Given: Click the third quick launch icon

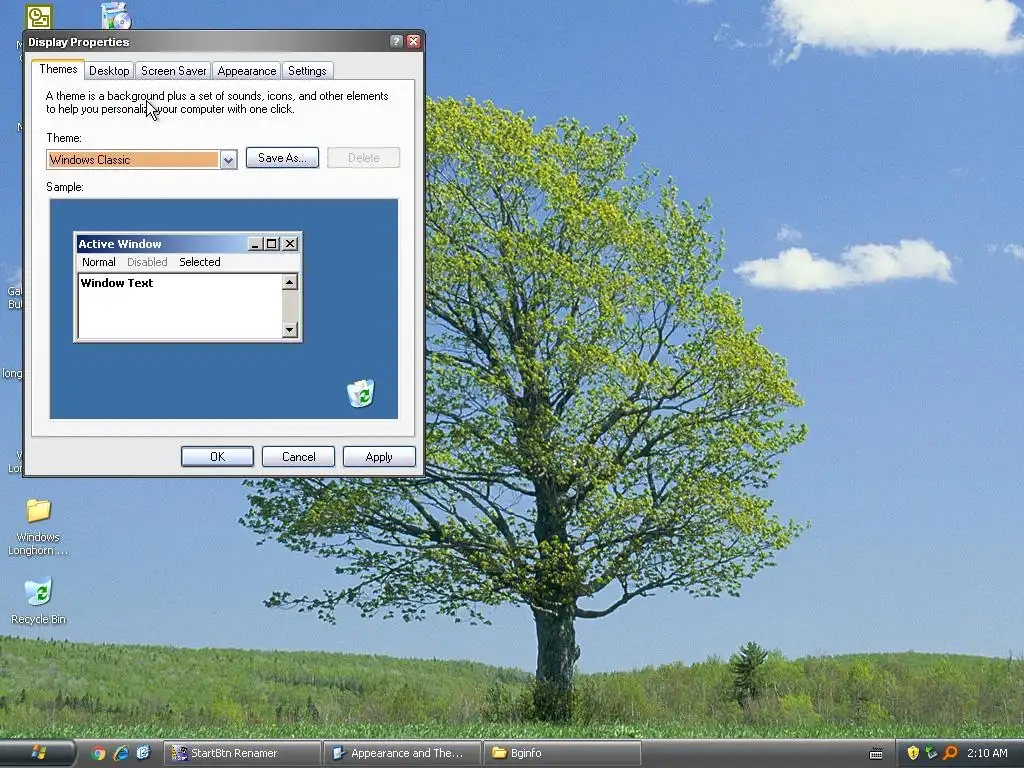Looking at the screenshot, I should tap(143, 753).
